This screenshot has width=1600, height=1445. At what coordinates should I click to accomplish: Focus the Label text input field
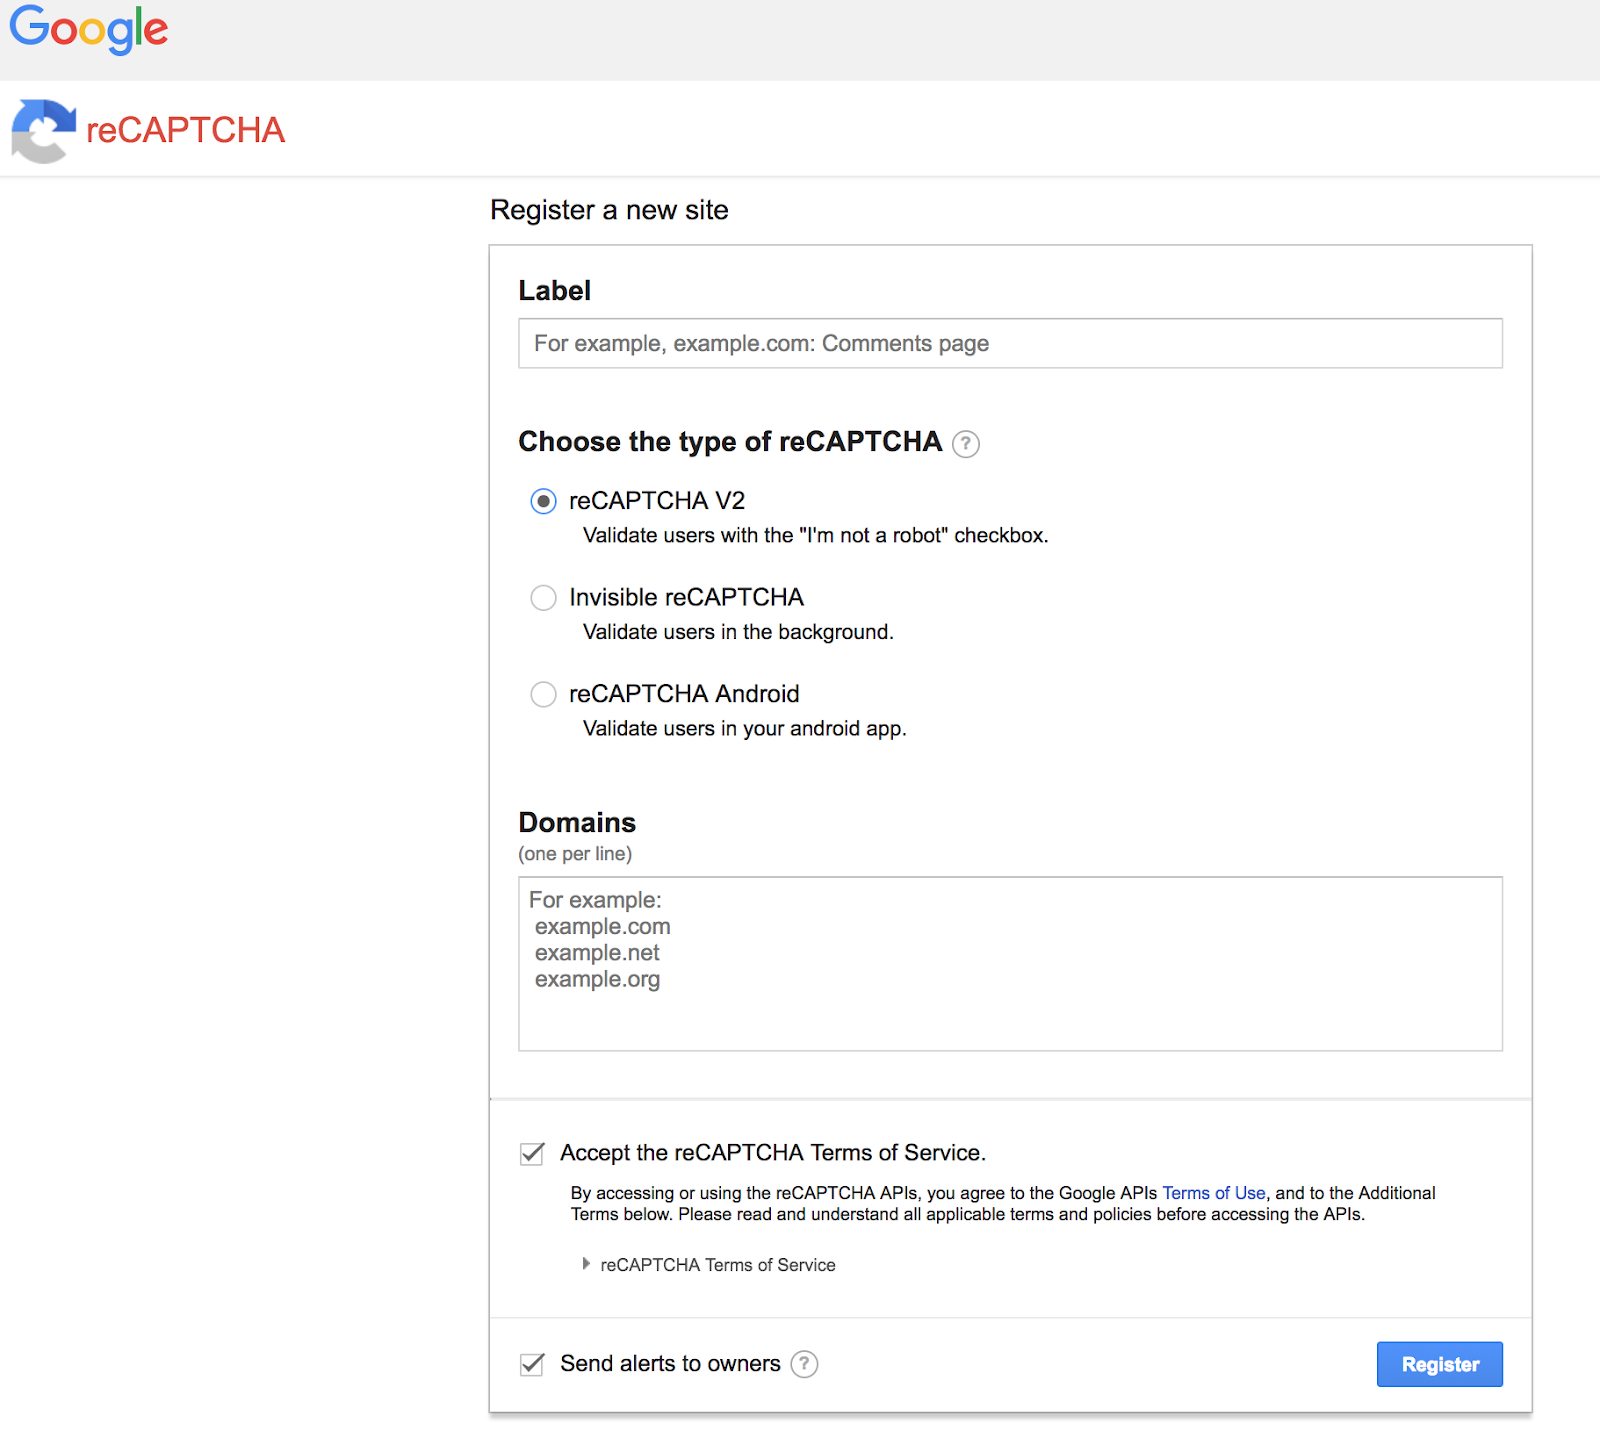pos(1010,343)
